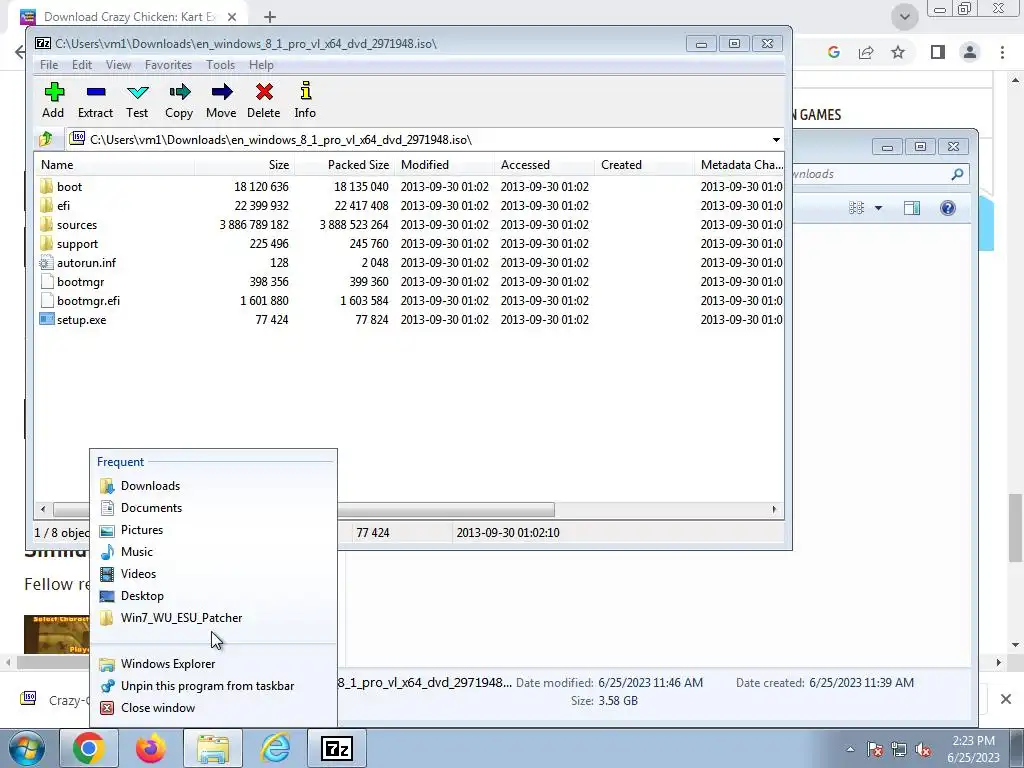This screenshot has width=1024, height=768.
Task: Bookmark the page with the star icon
Action: pos(898,52)
